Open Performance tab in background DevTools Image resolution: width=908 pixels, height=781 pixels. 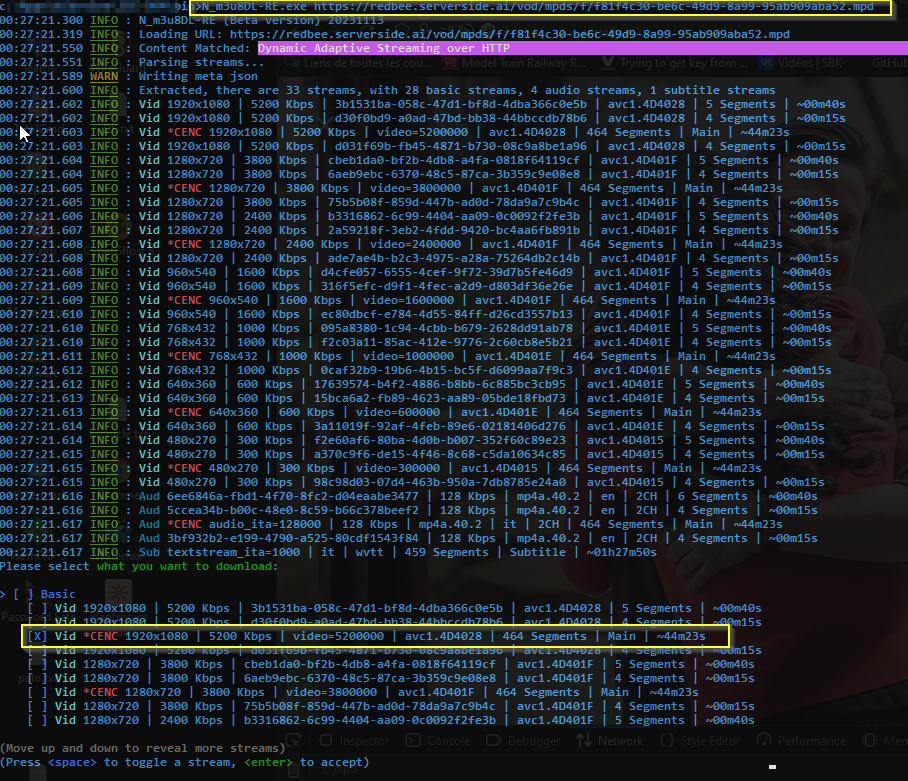click(801, 741)
